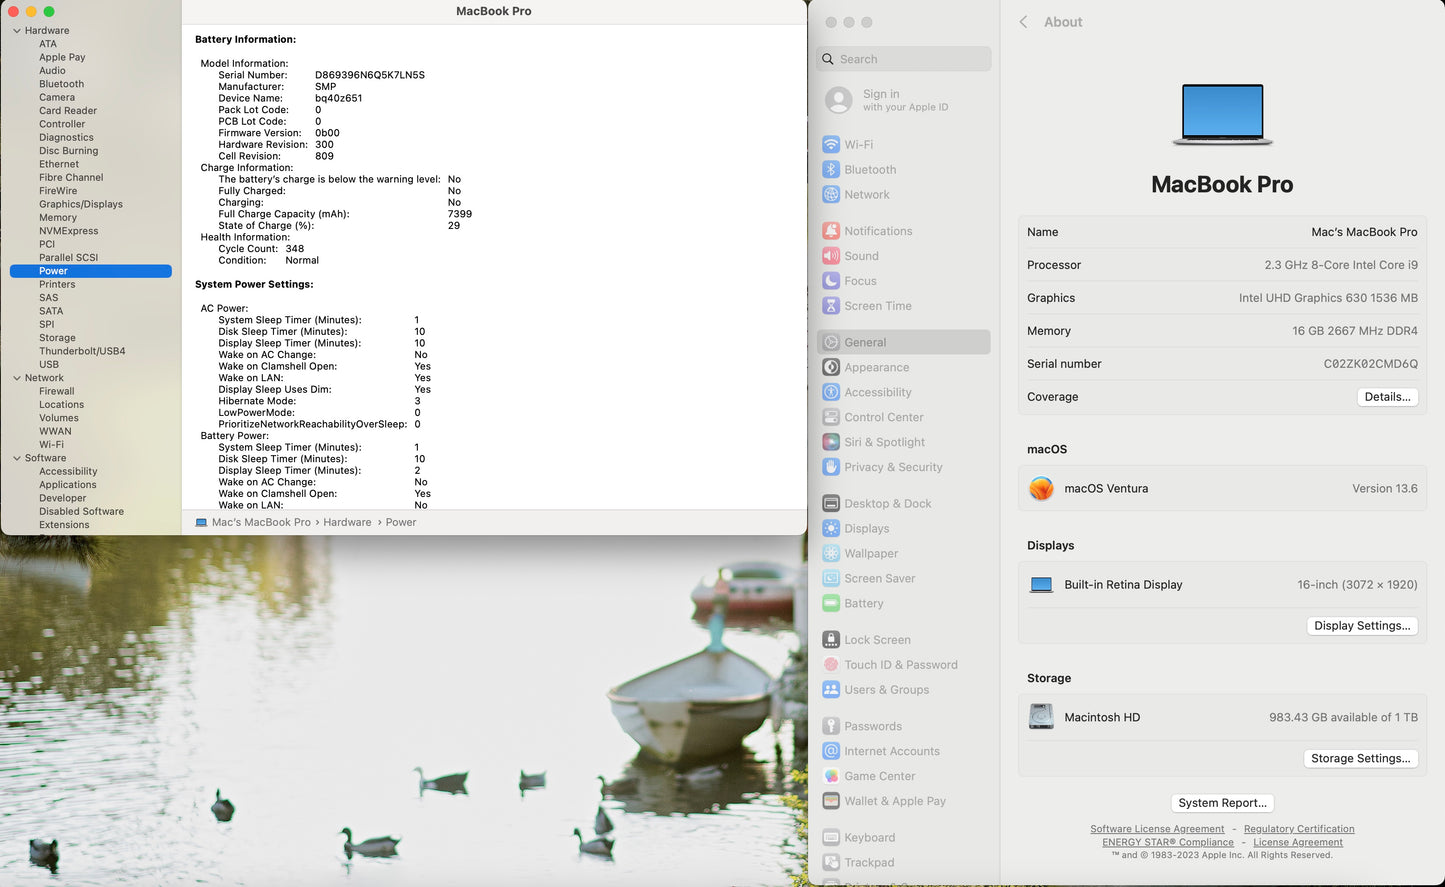
Task: Select the Touch ID & Password fingerprint icon
Action: coord(831,665)
